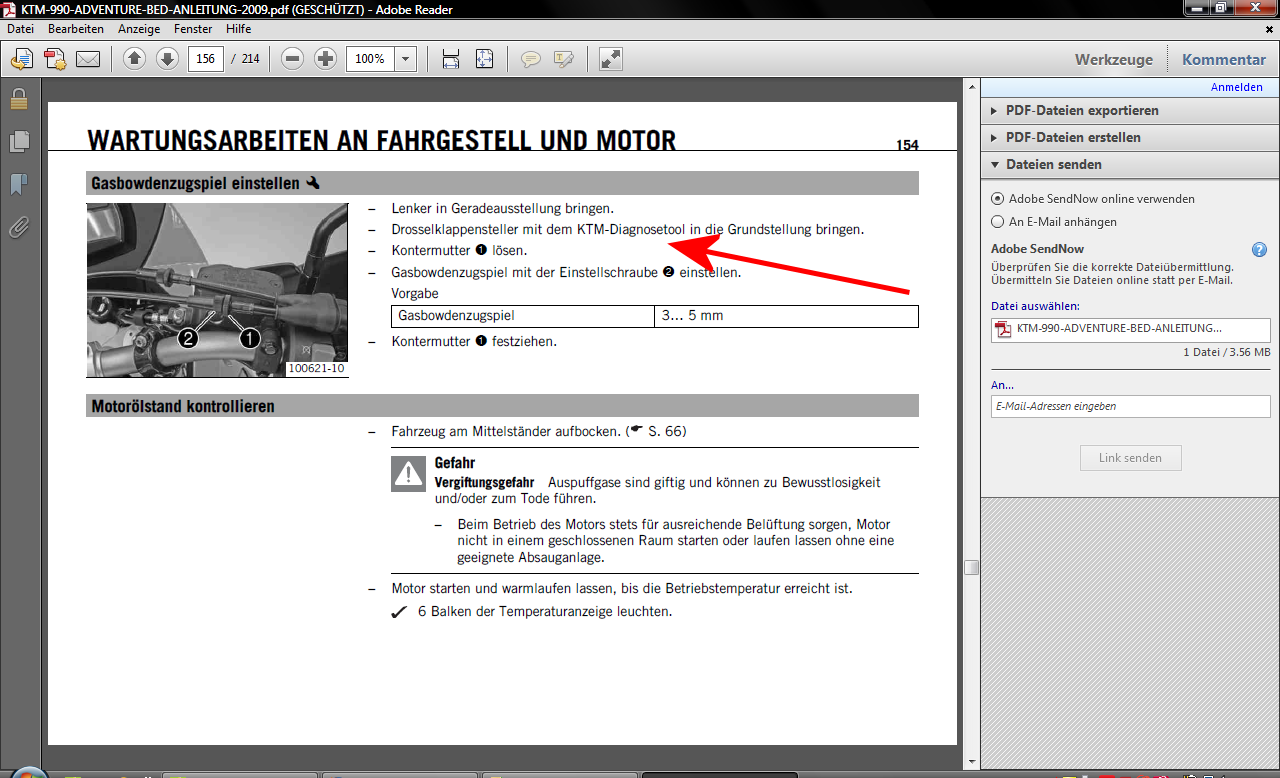
Task: Switch to read mode with arrows icon
Action: [611, 59]
